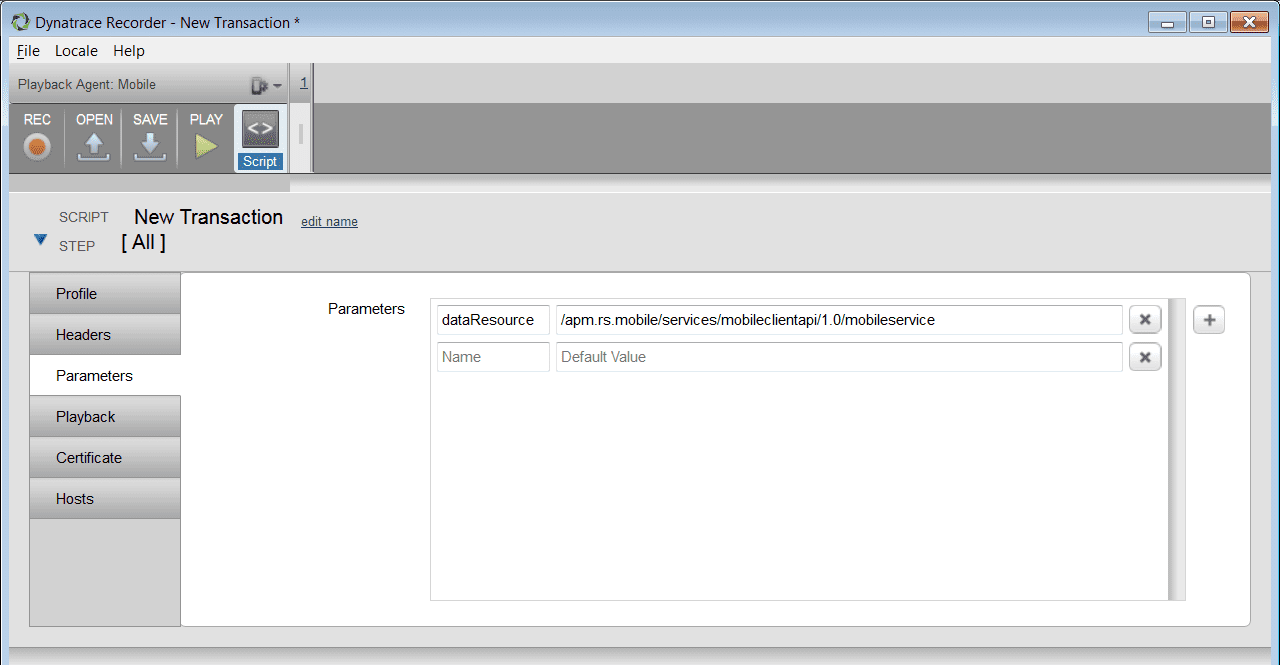Switch to the Playback tab
The height and width of the screenshot is (665, 1280).
105,417
